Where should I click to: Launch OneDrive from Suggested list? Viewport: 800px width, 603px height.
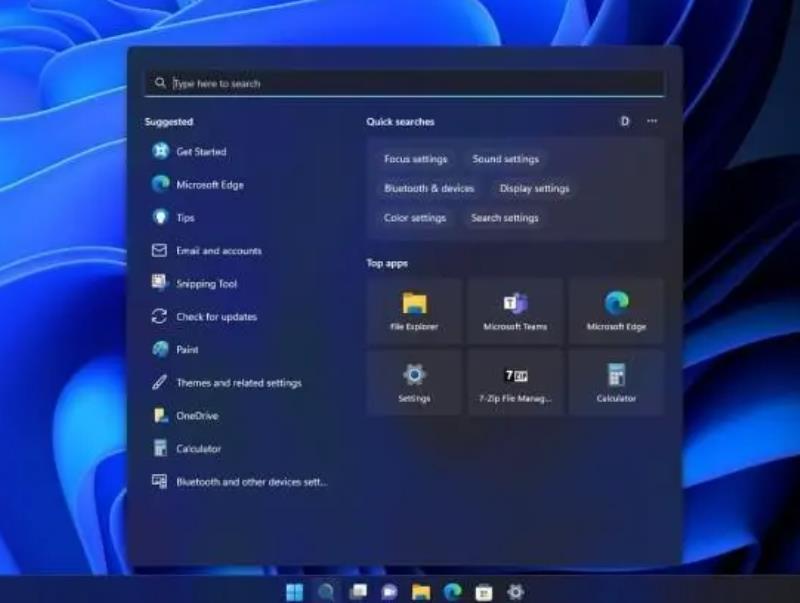coord(185,416)
